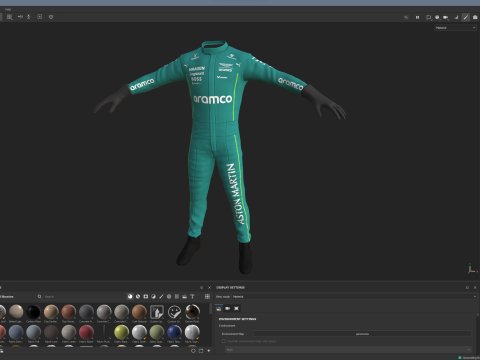Open the camera options in top-right toolbar
This screenshot has width=480, height=360.
[x=446, y=17]
